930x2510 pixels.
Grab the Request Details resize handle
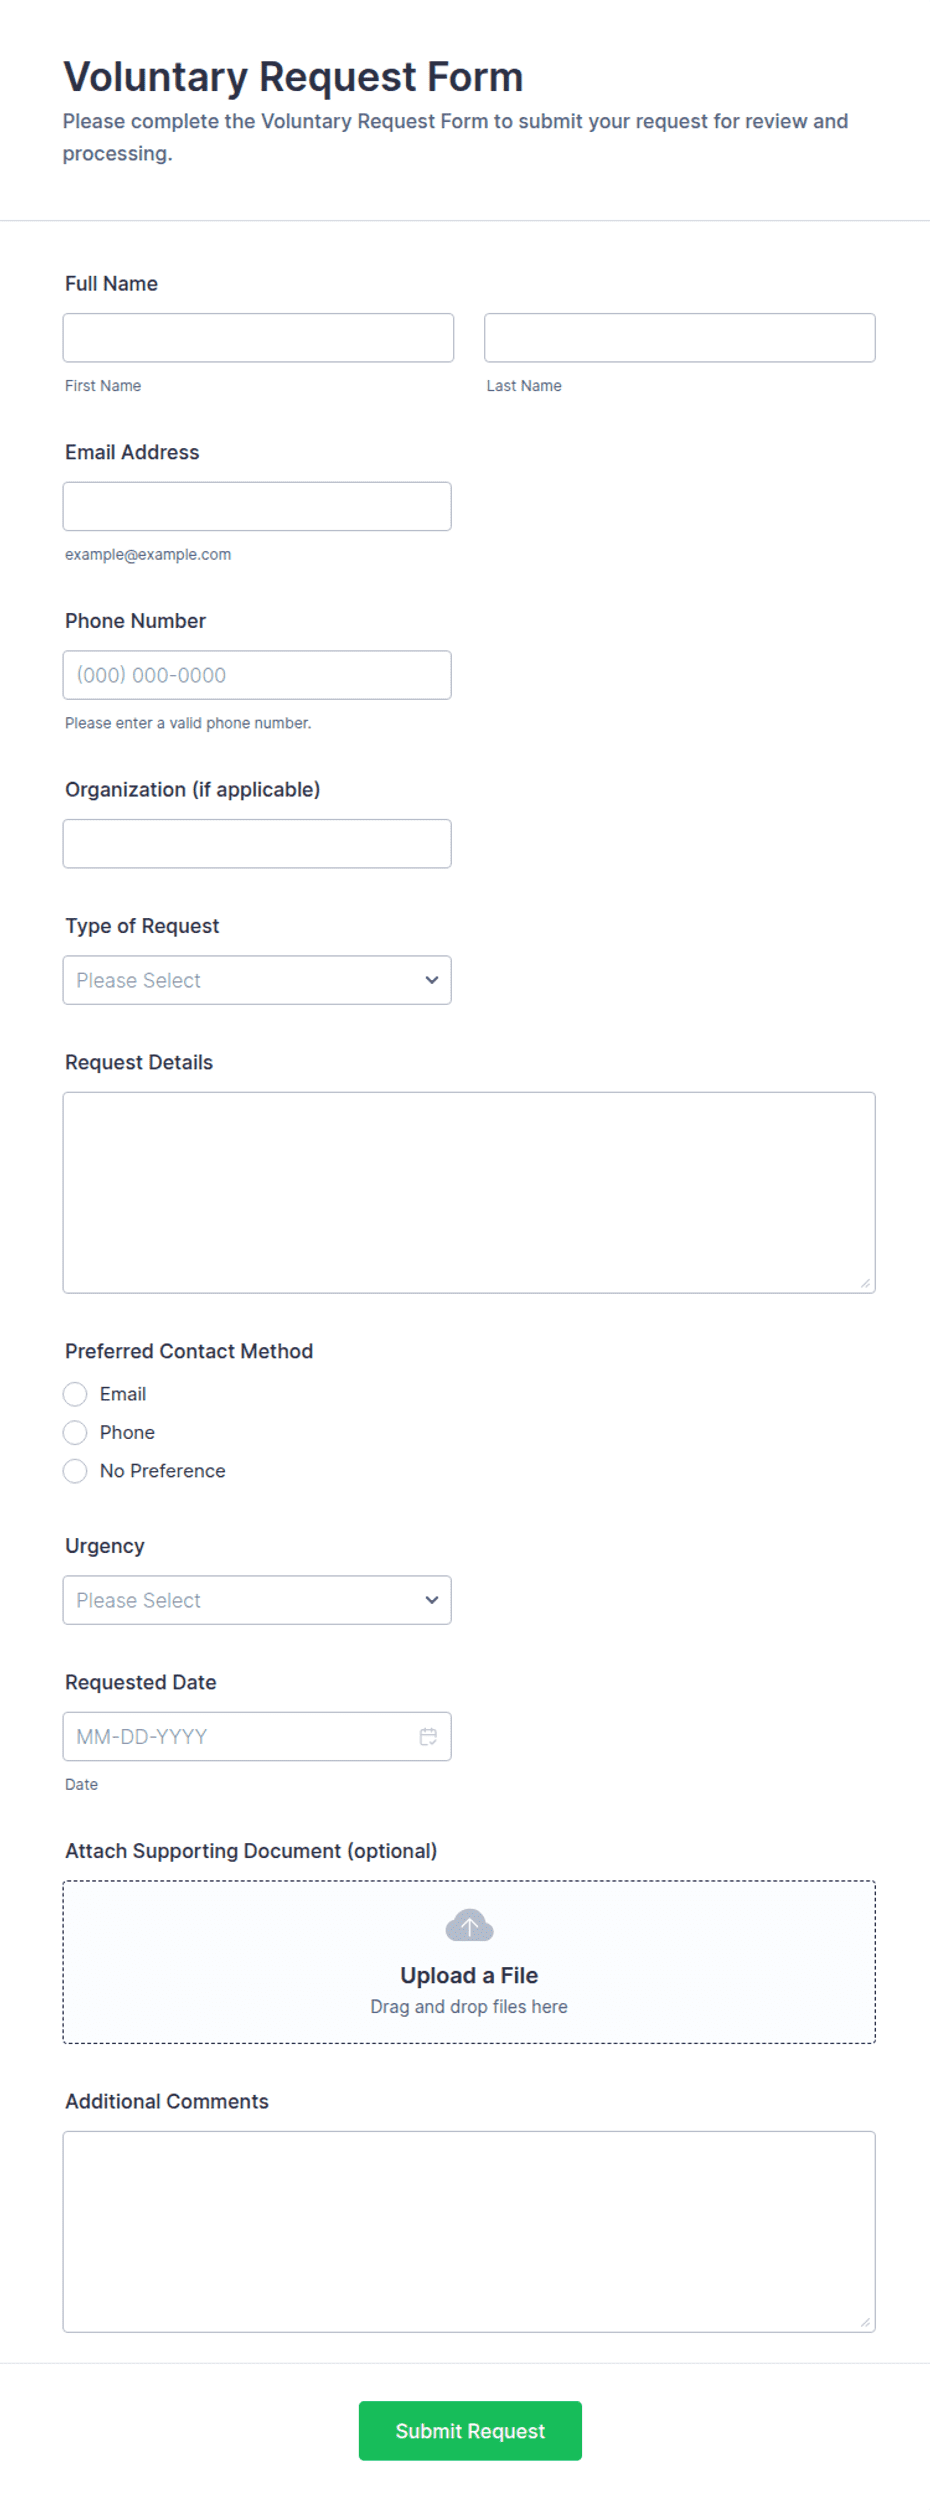865,1283
